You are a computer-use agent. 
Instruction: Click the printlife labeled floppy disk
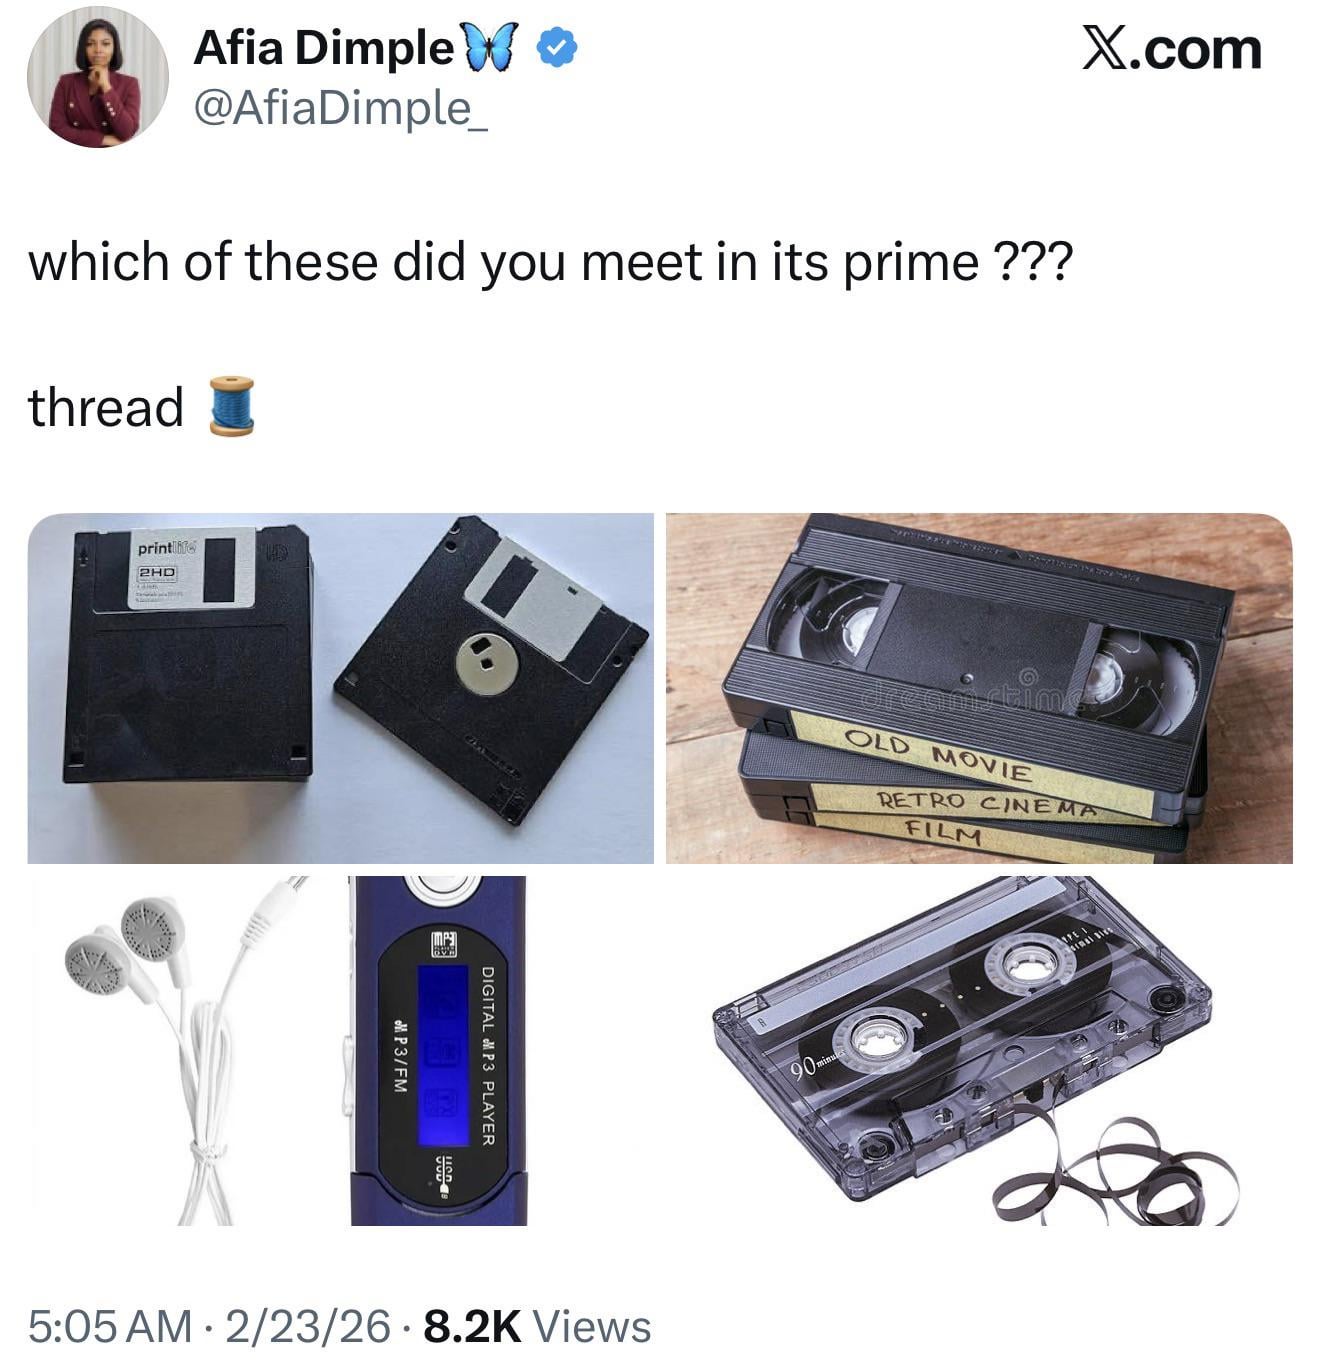coord(188,653)
